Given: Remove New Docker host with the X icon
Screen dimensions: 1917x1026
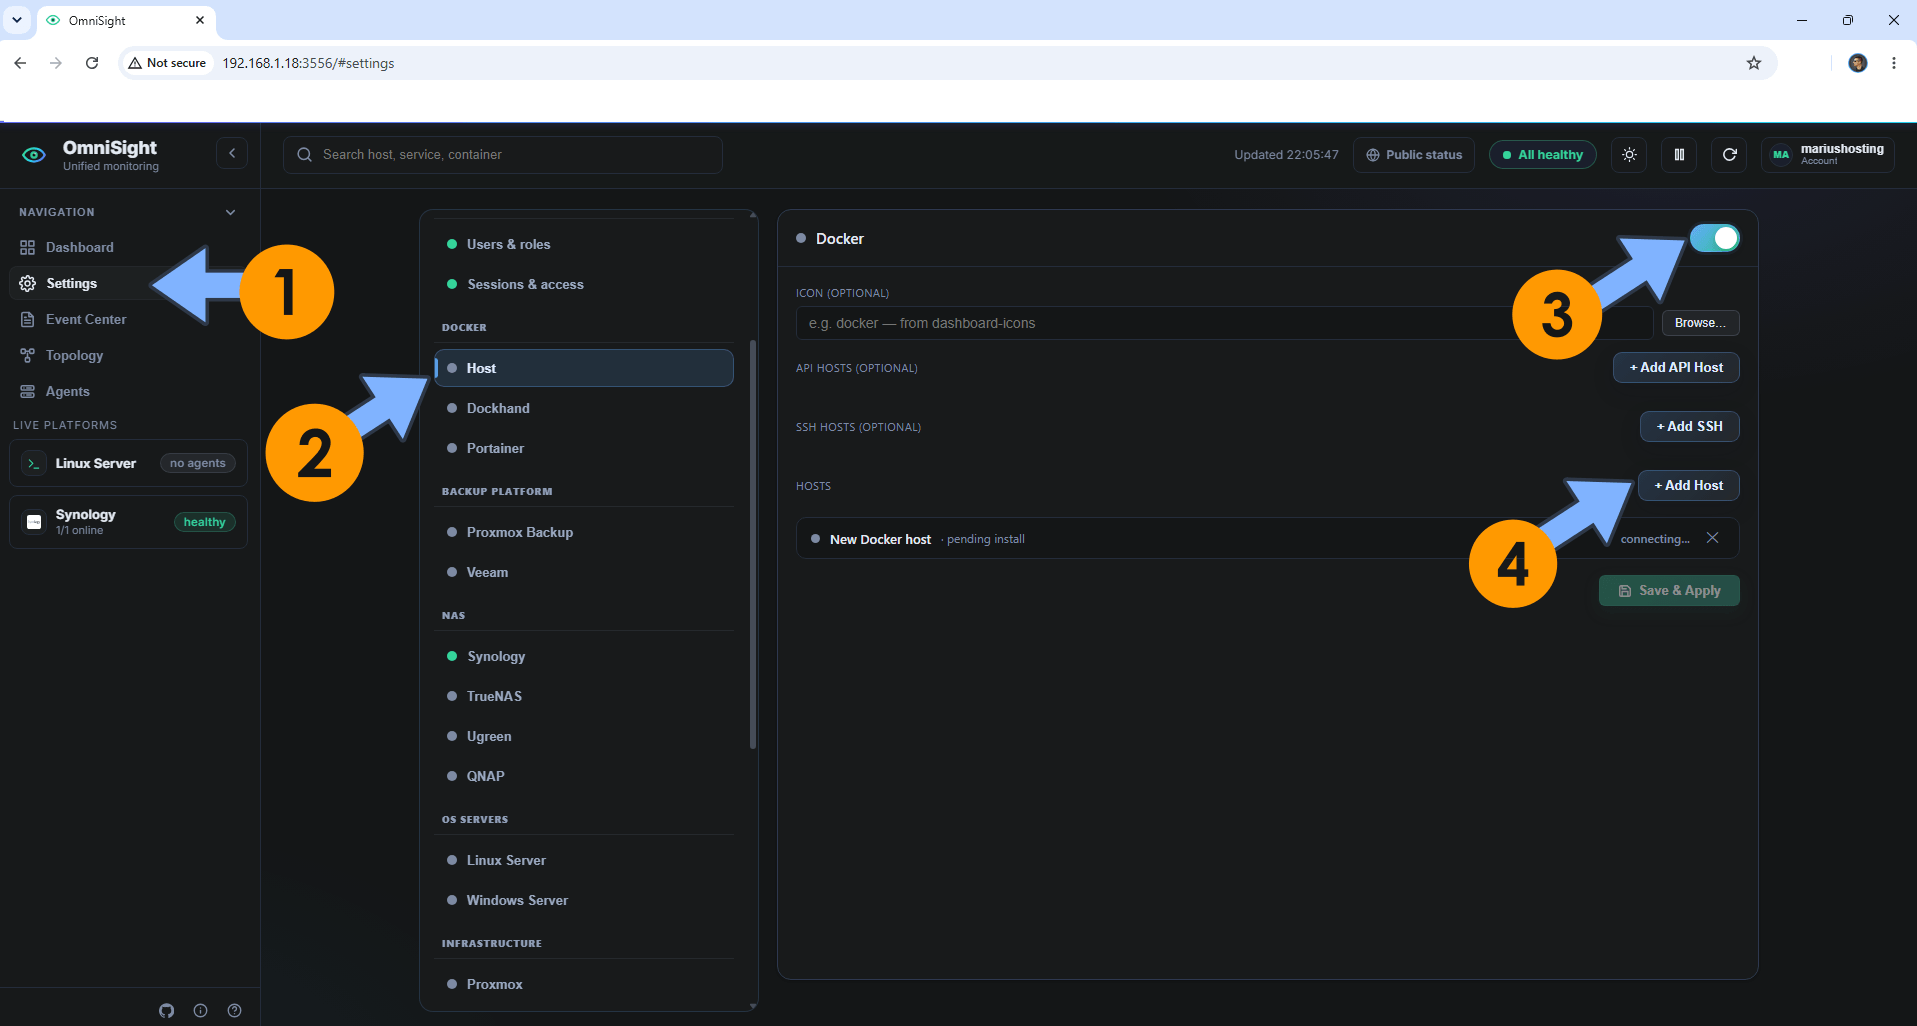Looking at the screenshot, I should pos(1712,538).
